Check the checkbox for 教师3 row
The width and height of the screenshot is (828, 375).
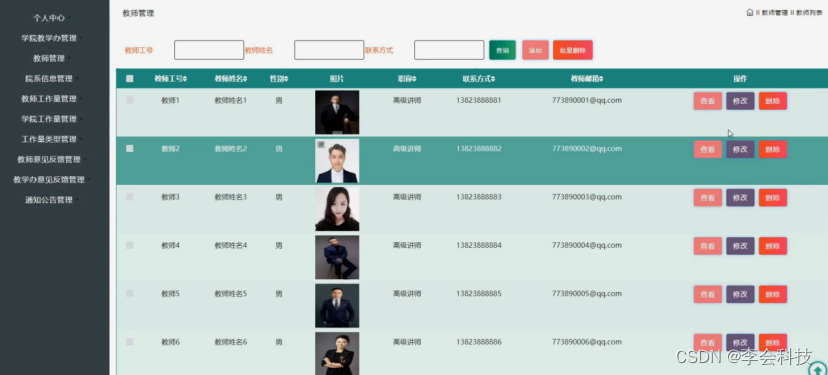click(x=129, y=196)
